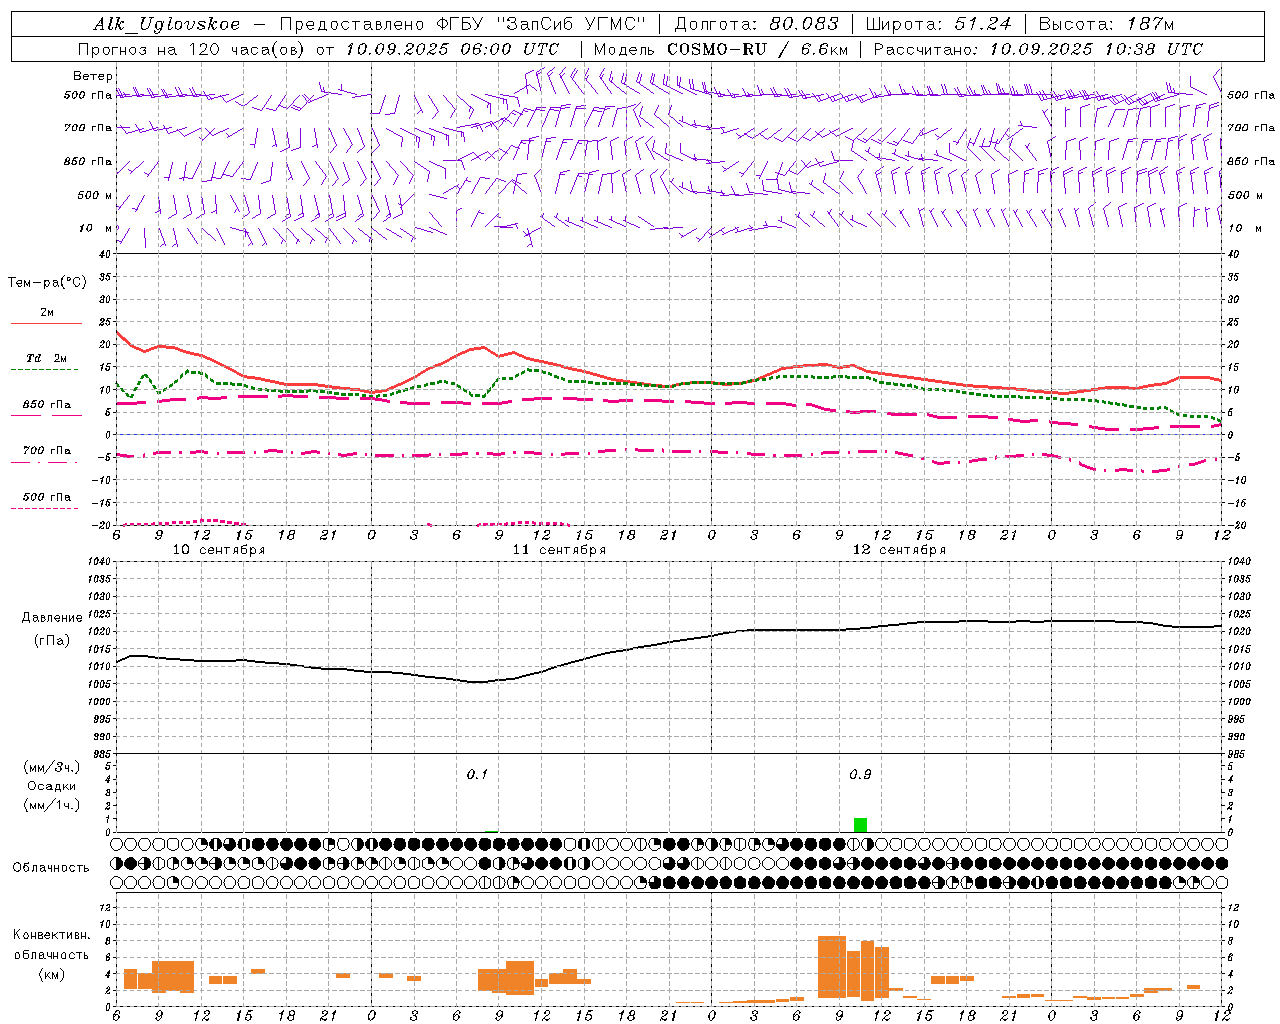Screen dimensions: 1280x1024
Task: Click the (мм/1ч.) precipitation unit label
Action: click(x=52, y=805)
